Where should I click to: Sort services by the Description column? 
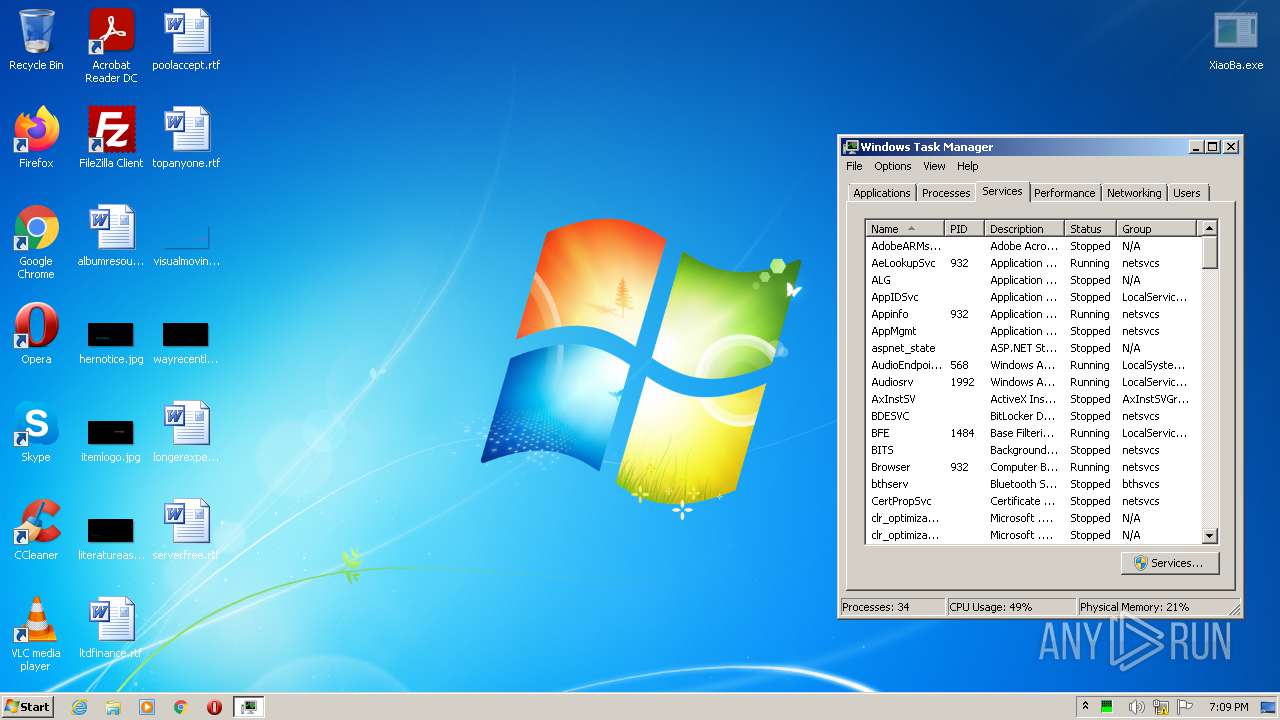coord(1024,229)
